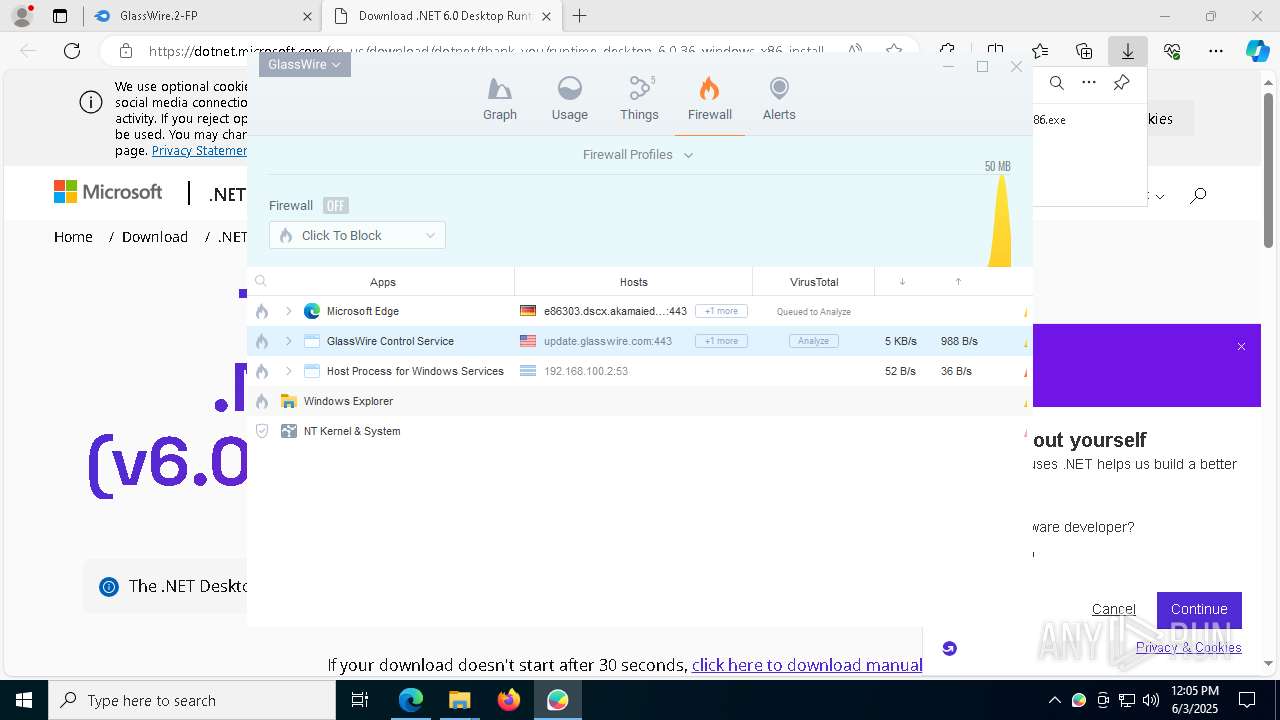Click here to download manually link
Screen dimensions: 1280x720
click(x=807, y=665)
